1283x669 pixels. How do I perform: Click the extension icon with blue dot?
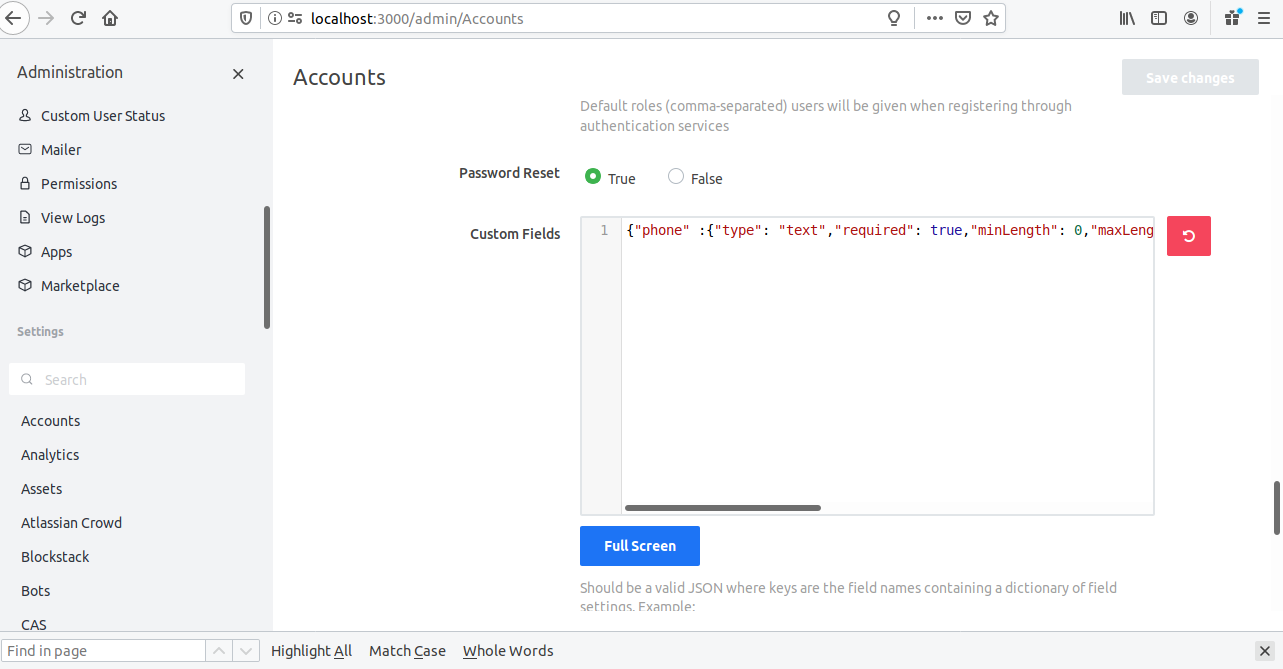point(1232,18)
